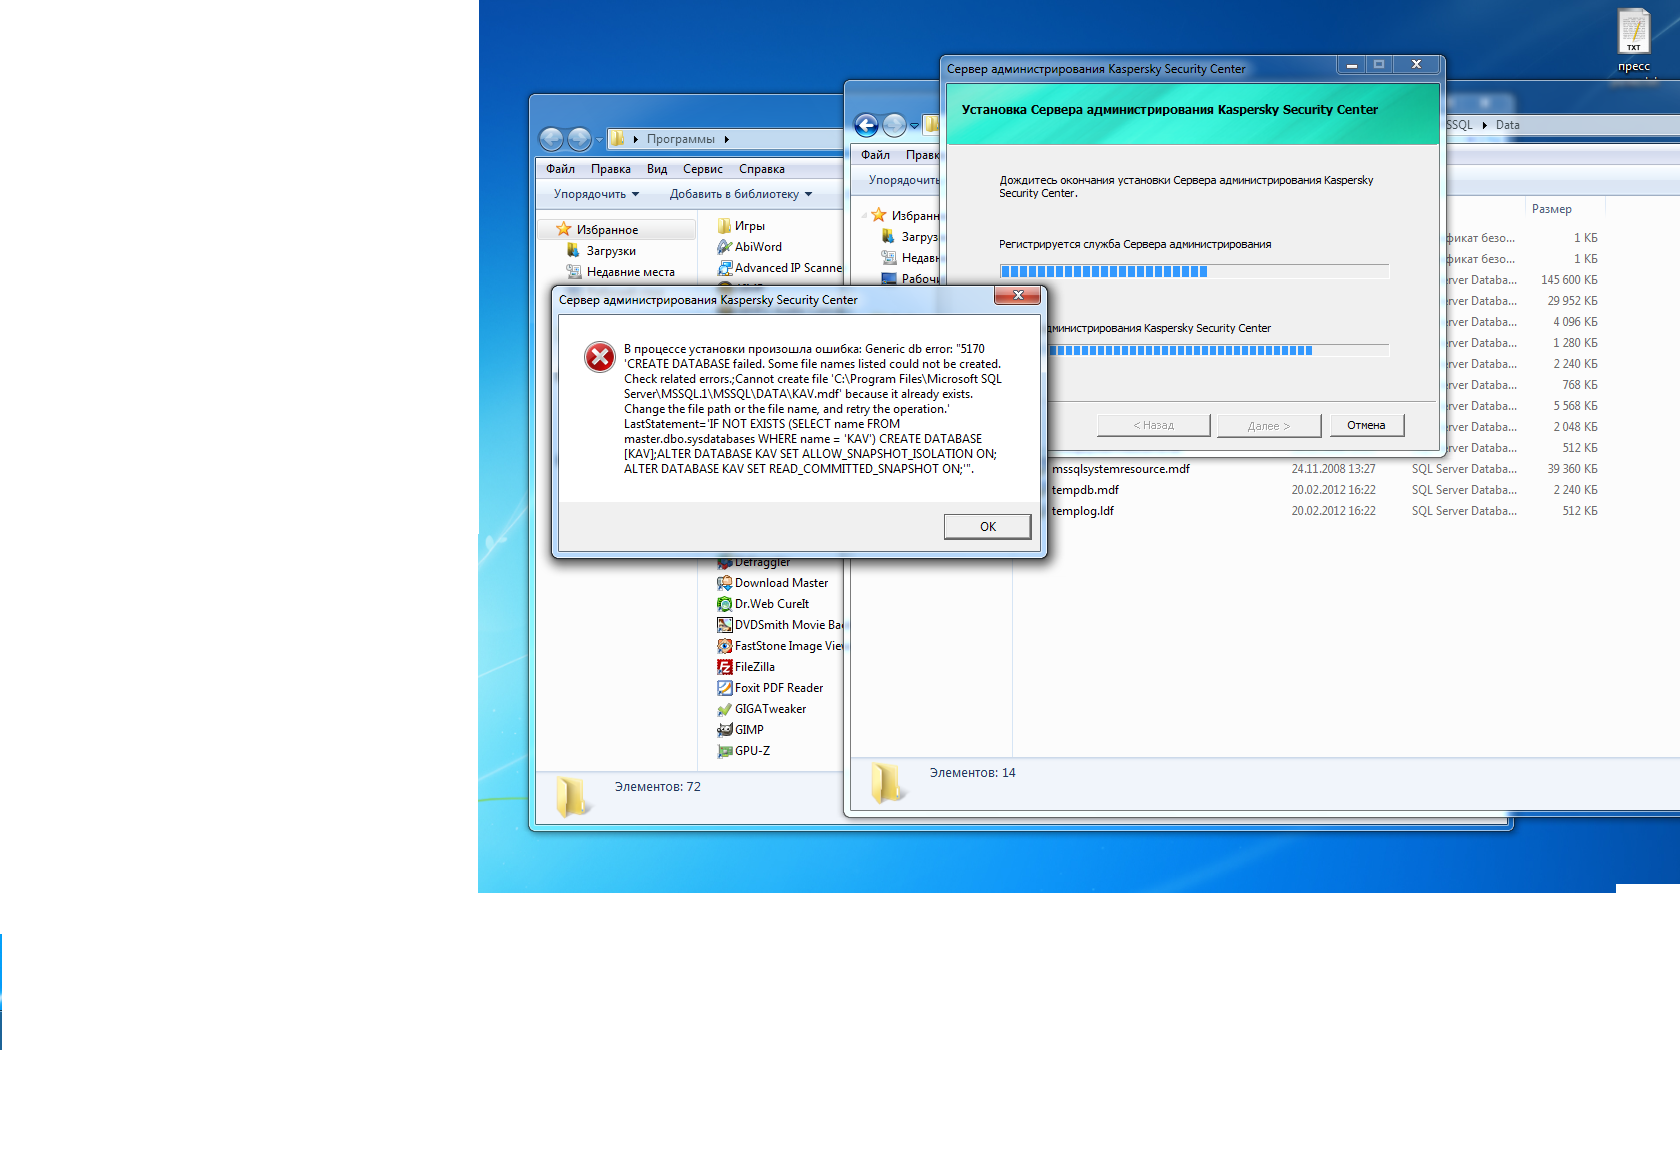Screen dimensions: 1680x1154
Task: Collapse Избранное tree in Data window
Action: pyautogui.click(x=864, y=215)
